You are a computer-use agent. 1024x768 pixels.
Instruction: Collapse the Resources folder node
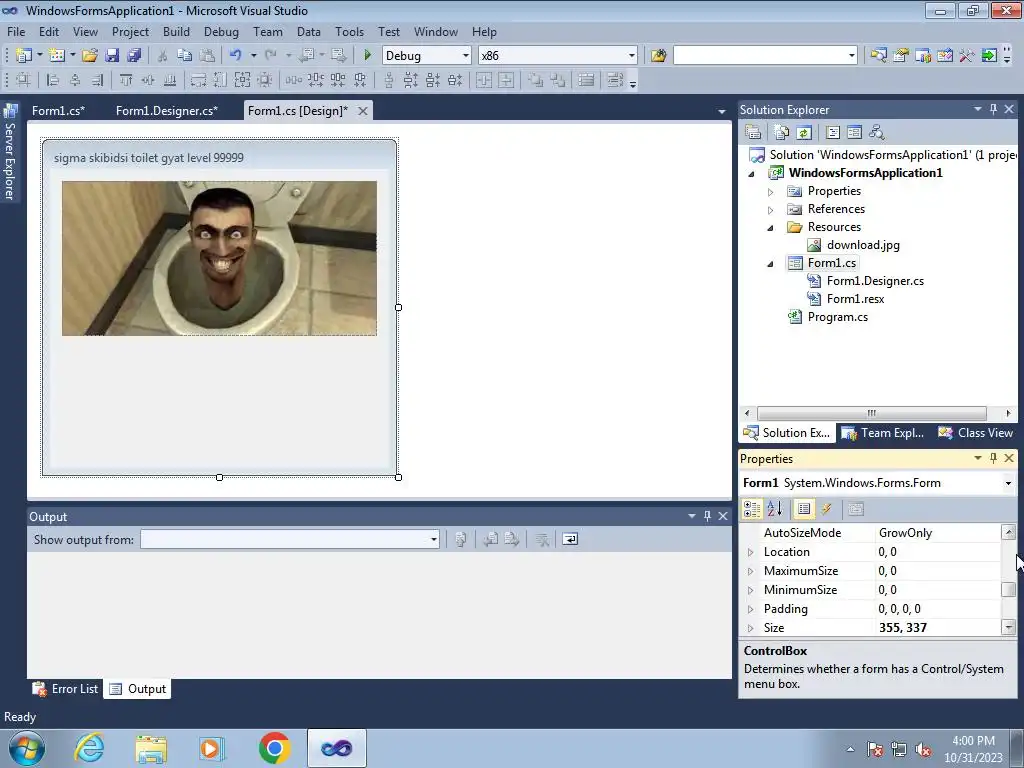(x=771, y=228)
